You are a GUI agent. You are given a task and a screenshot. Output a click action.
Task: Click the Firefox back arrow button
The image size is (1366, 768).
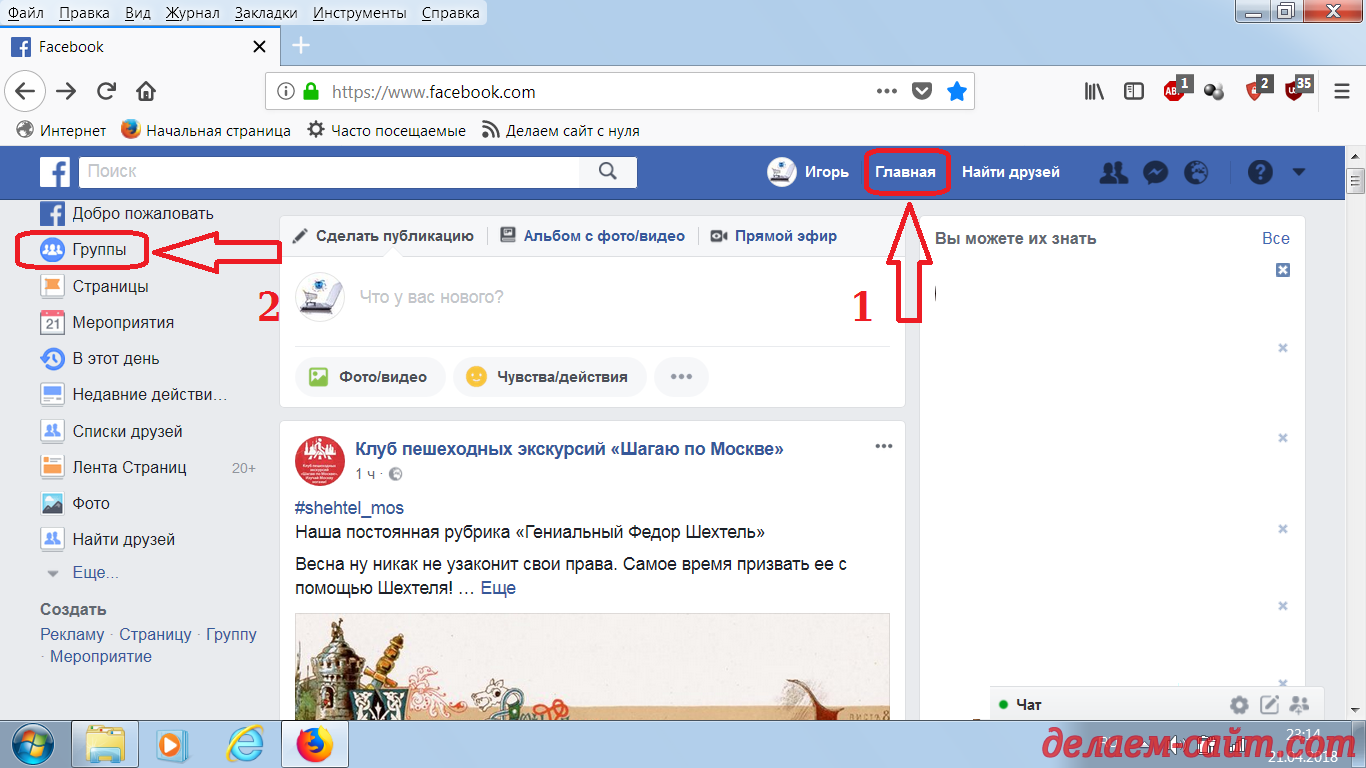[25, 91]
